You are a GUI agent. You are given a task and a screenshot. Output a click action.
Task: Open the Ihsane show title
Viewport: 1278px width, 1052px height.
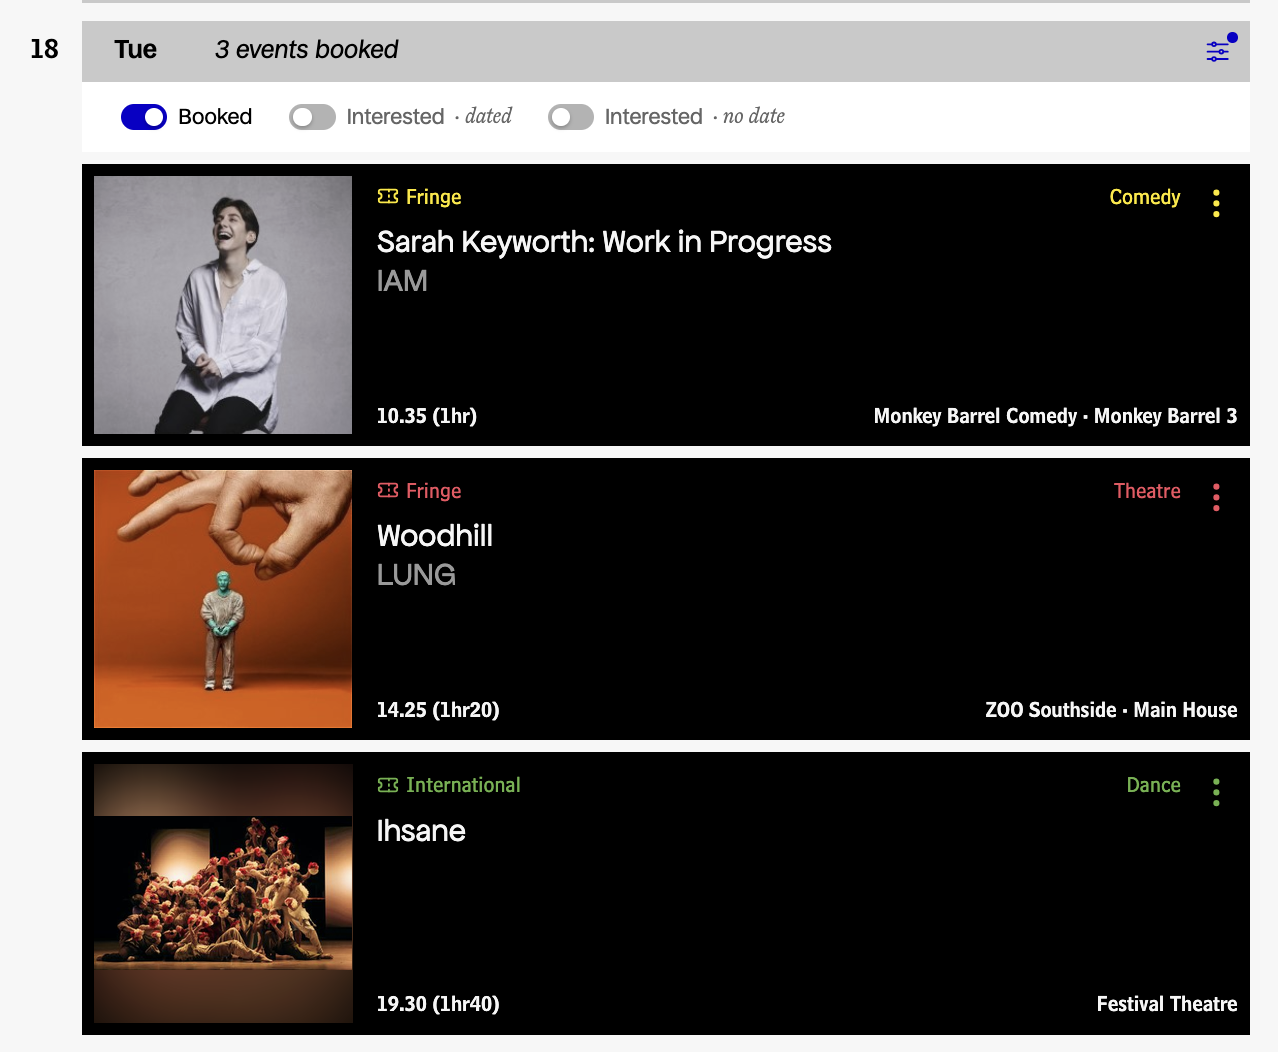tap(421, 831)
